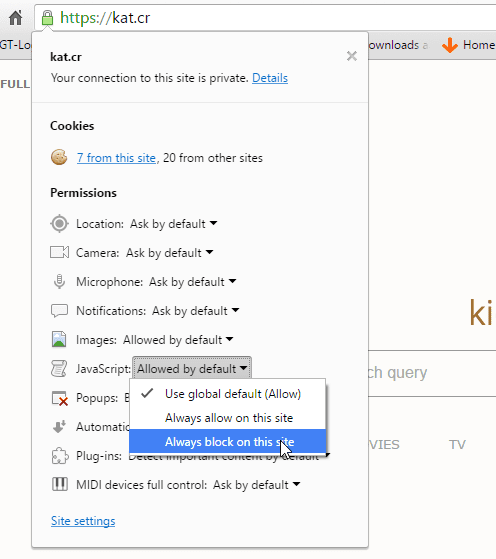This screenshot has height=559, width=496.
Task: Click the cookie icon under Cookies
Action: click(59, 157)
